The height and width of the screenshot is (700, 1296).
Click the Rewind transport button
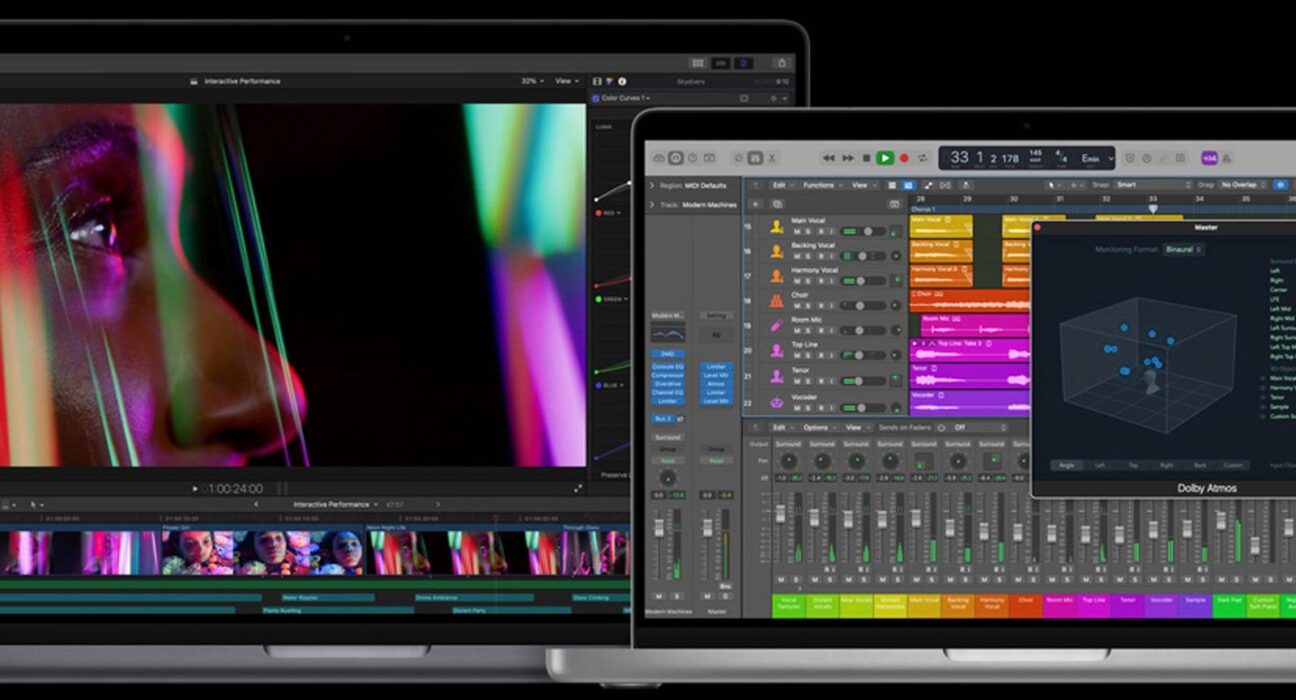pos(828,158)
